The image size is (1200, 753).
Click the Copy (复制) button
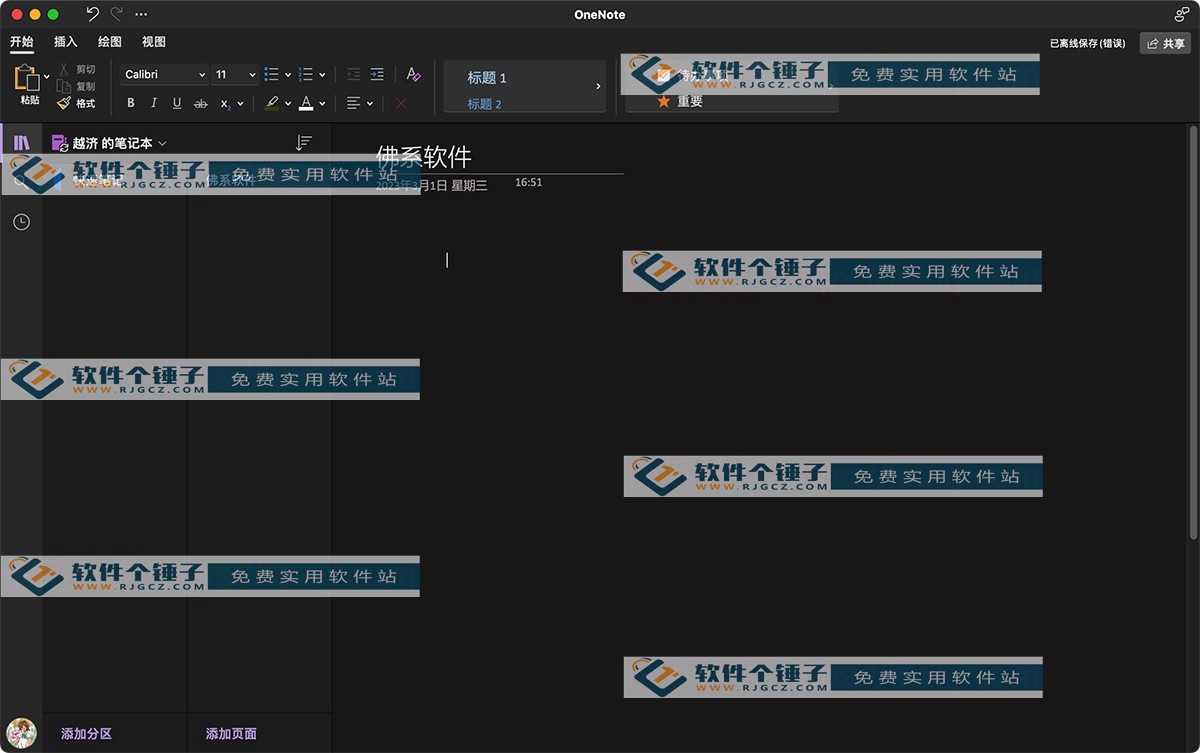[x=76, y=86]
